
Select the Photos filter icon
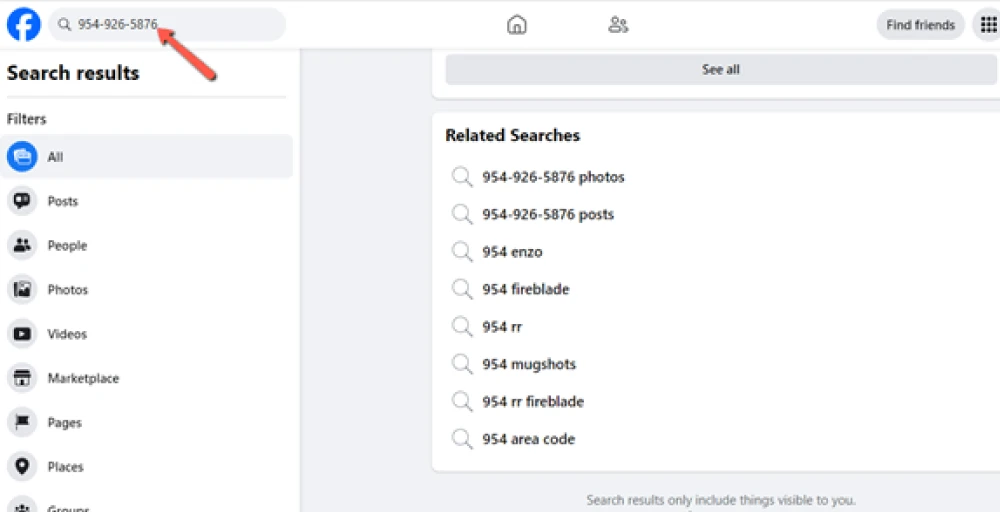click(22, 290)
